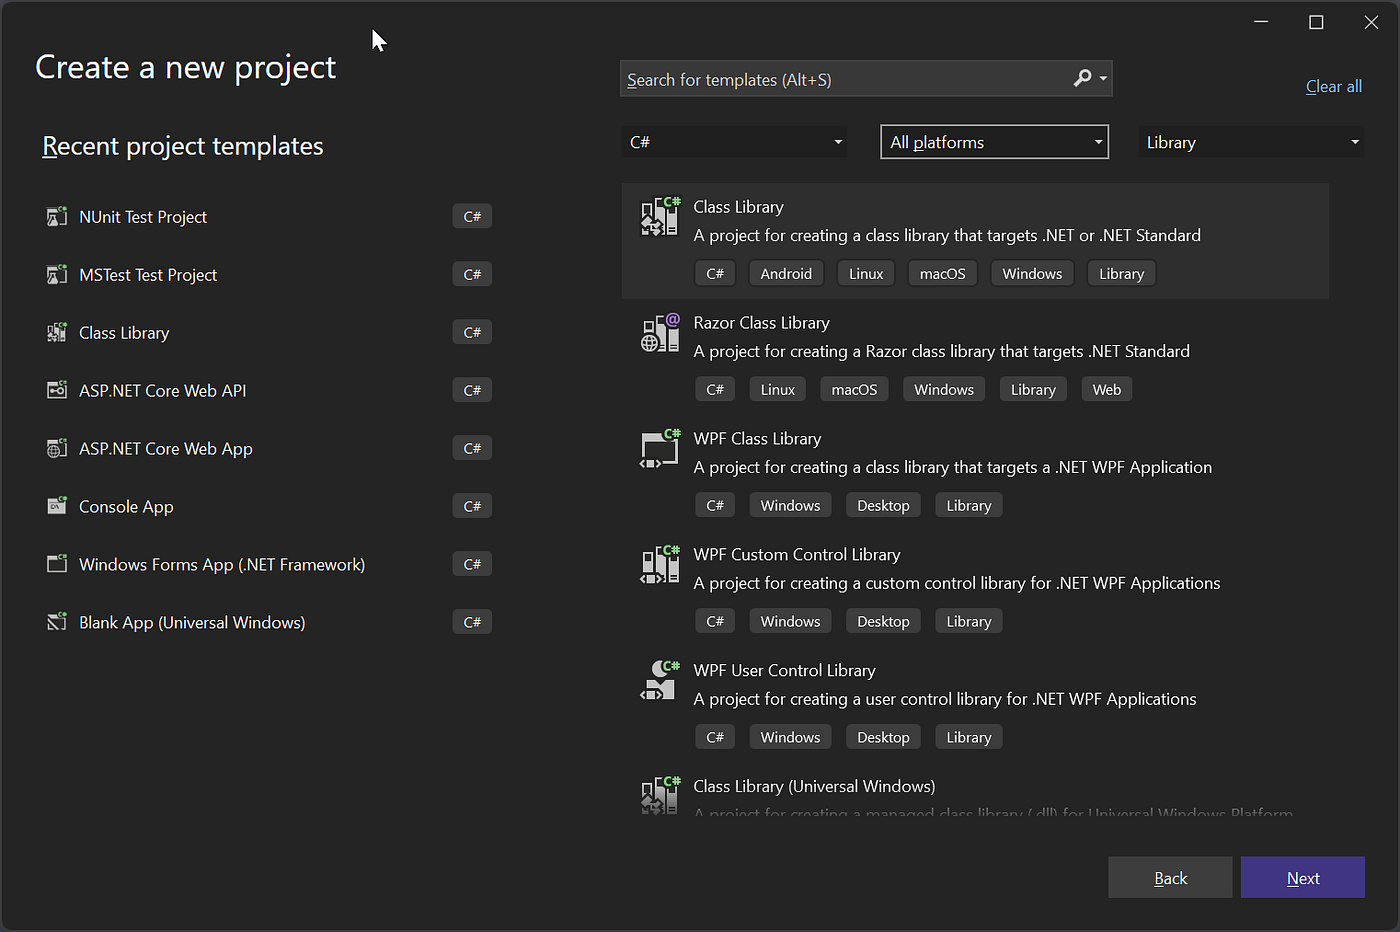
Task: Click the C# badge beside Console App
Action: click(x=472, y=506)
